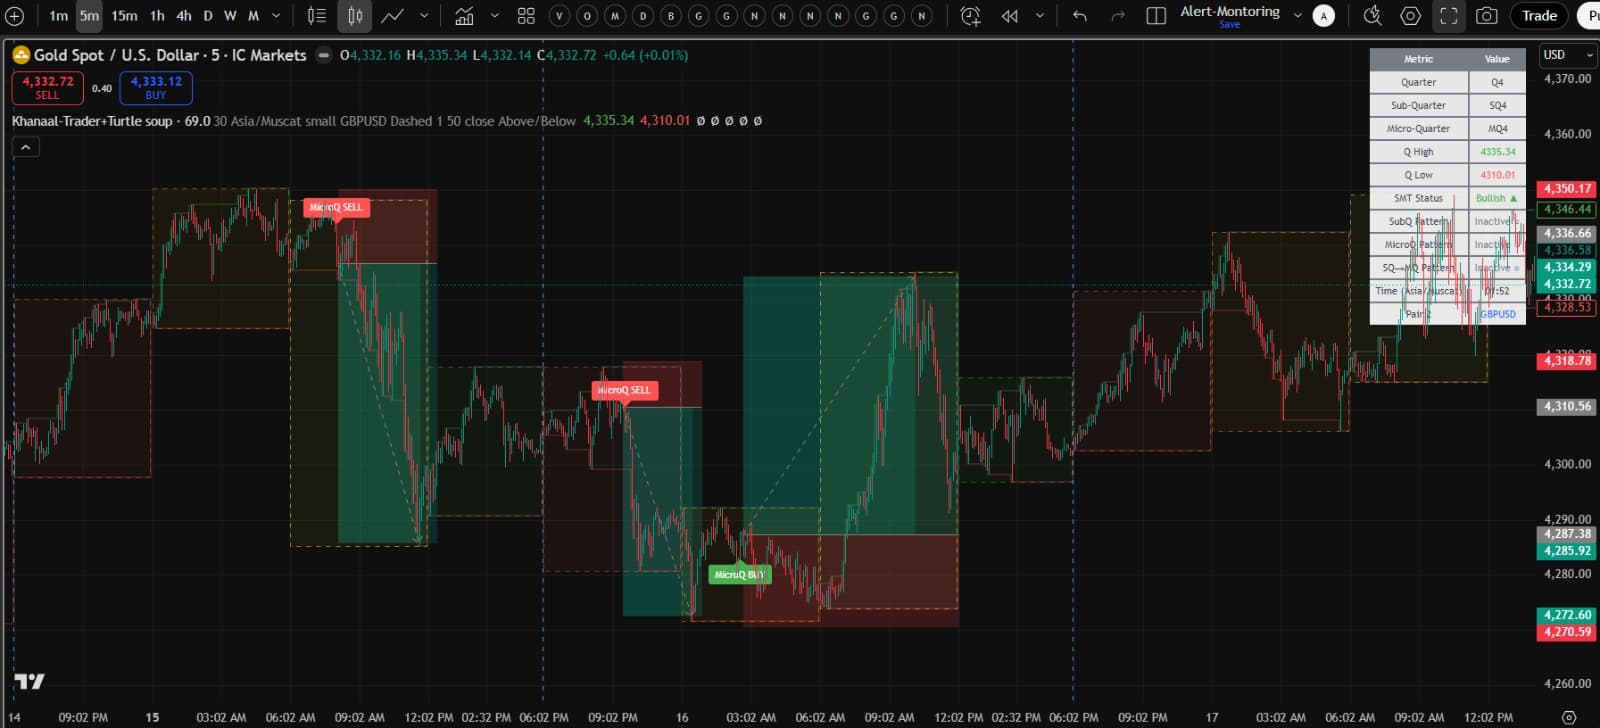Viewport: 1600px width, 728px height.
Task: Click the Alert-Montoring layout name
Action: [1230, 11]
